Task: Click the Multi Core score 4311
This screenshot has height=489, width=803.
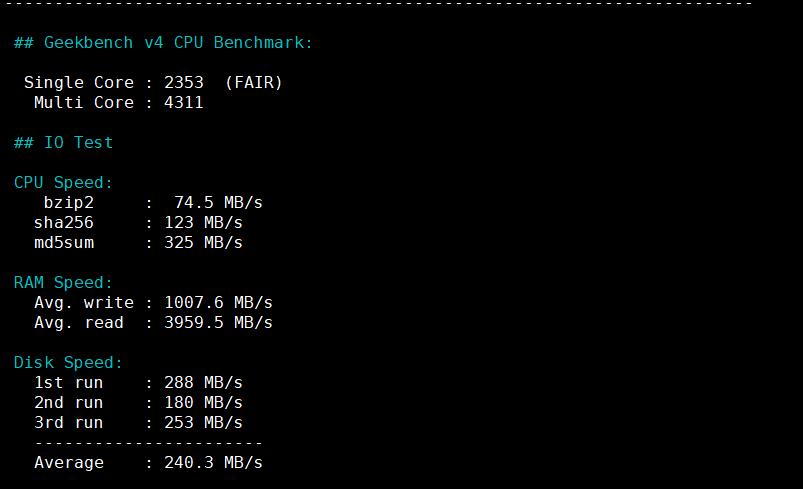Action: 184,103
